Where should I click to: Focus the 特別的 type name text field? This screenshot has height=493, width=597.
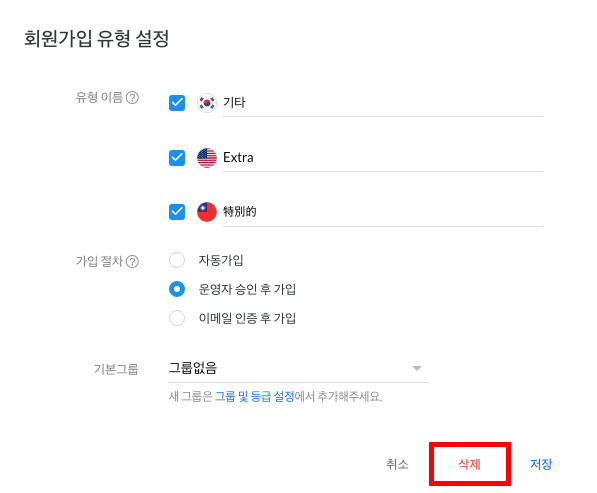click(383, 212)
